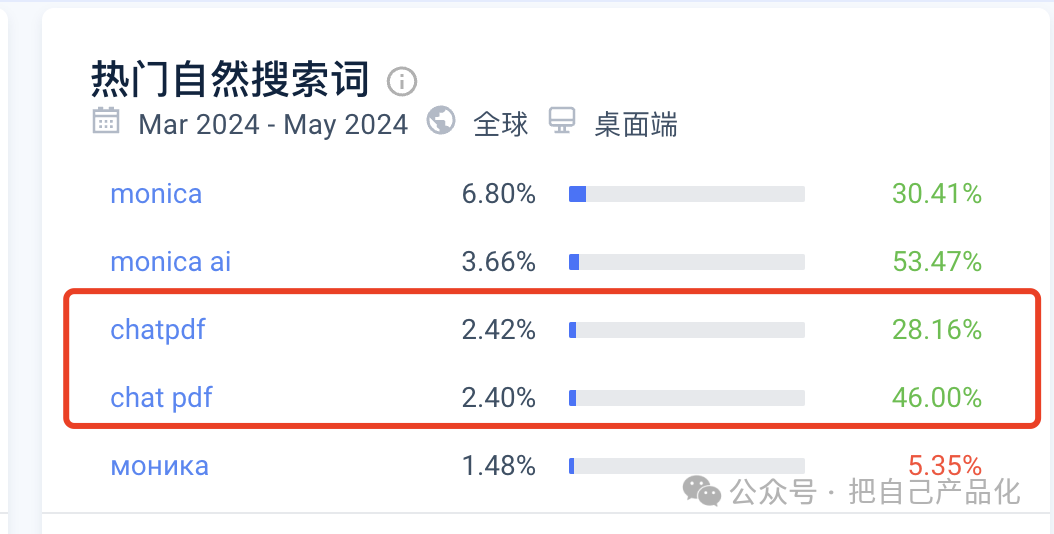Viewport: 1054px width, 534px height.
Task: Click the globe icon for region
Action: (441, 121)
